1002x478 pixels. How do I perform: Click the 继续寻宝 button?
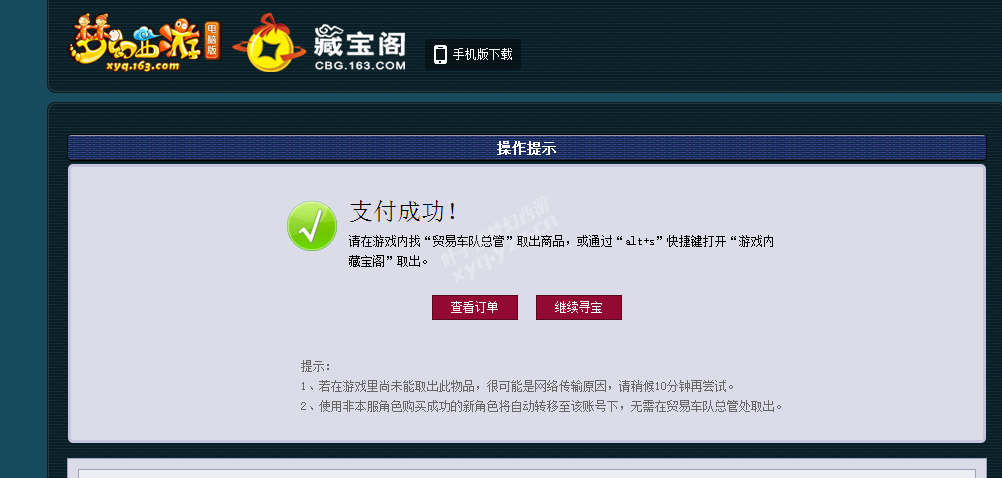point(579,307)
